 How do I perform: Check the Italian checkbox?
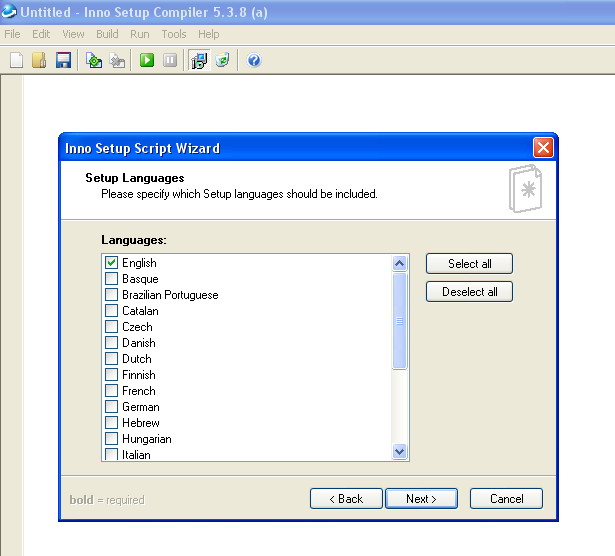111,454
